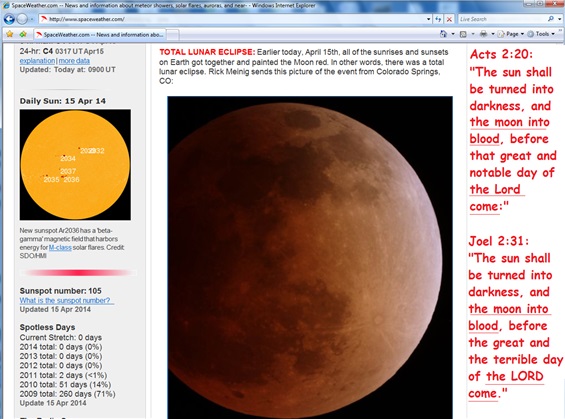Expand the Print options dropdown arrow
The image size is (565, 419).
coord(493,34)
